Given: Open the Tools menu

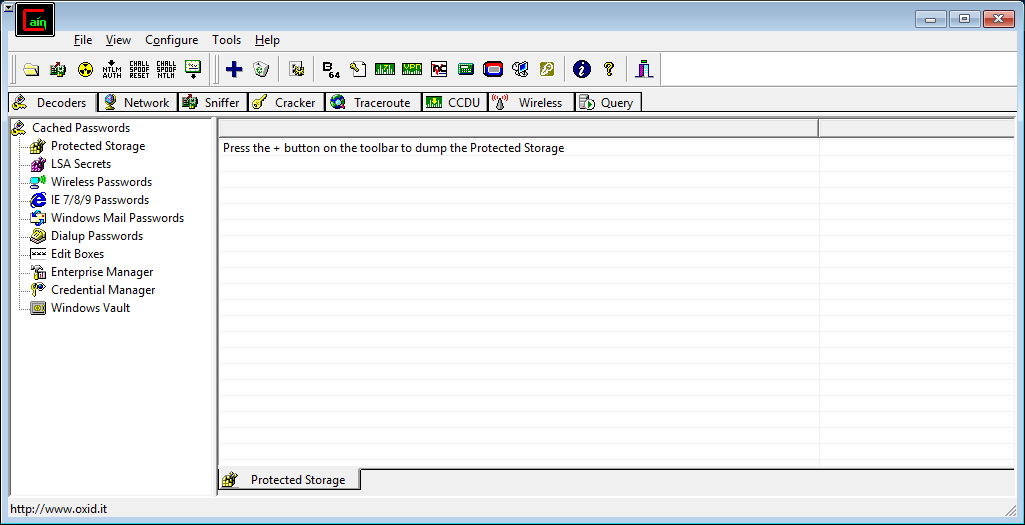Looking at the screenshot, I should tap(226, 40).
